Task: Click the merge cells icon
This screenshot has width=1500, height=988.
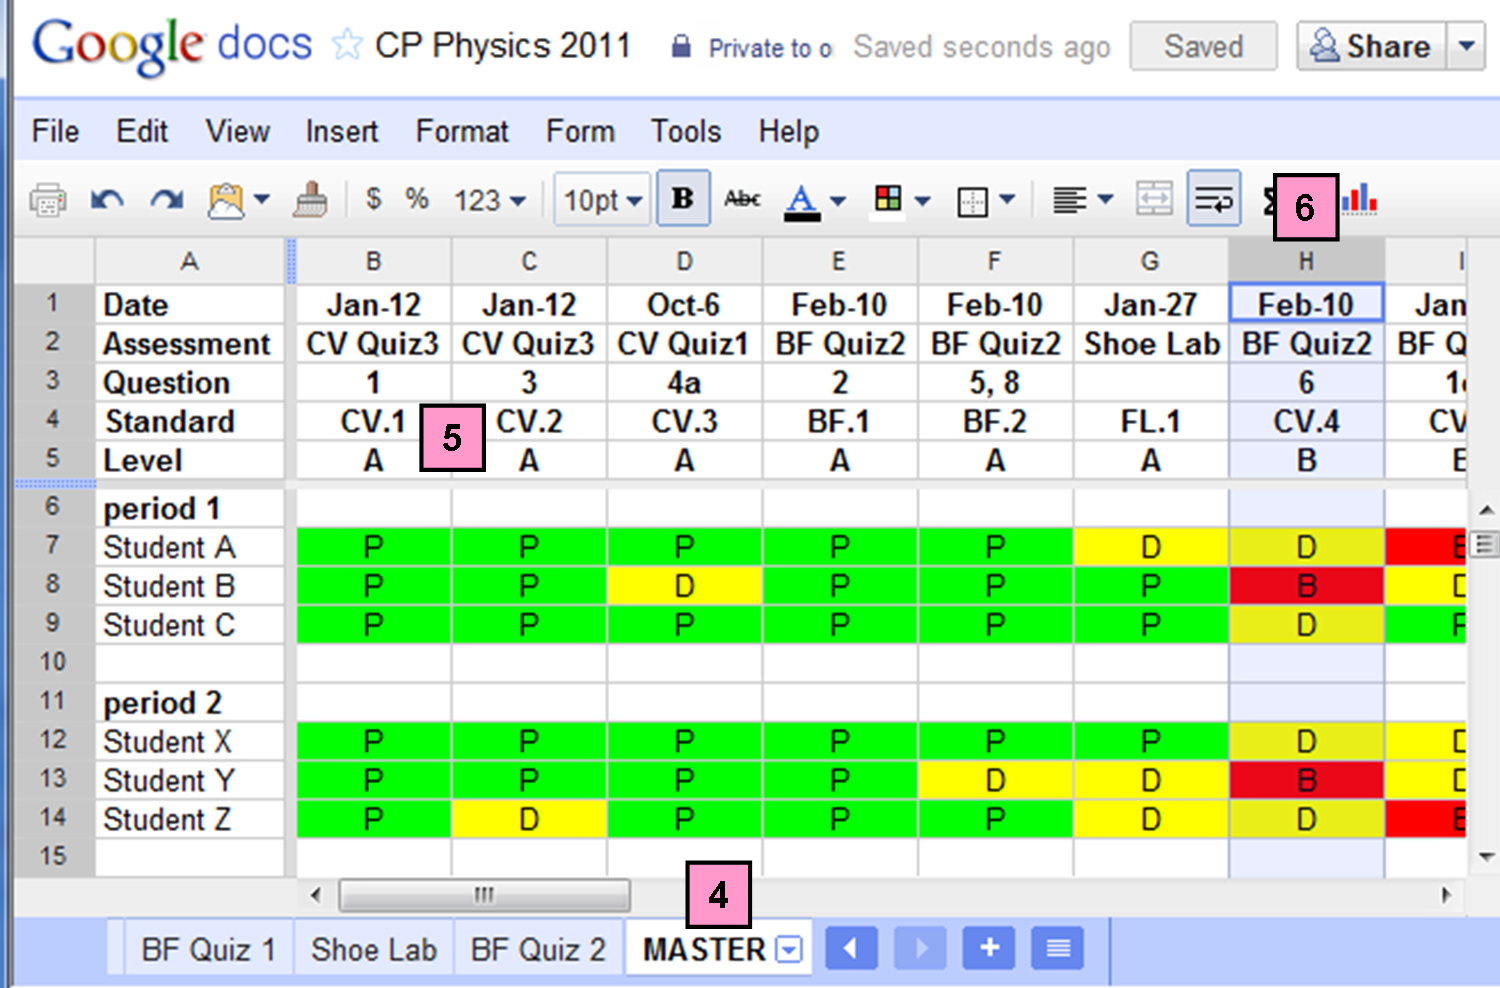Action: [1154, 199]
